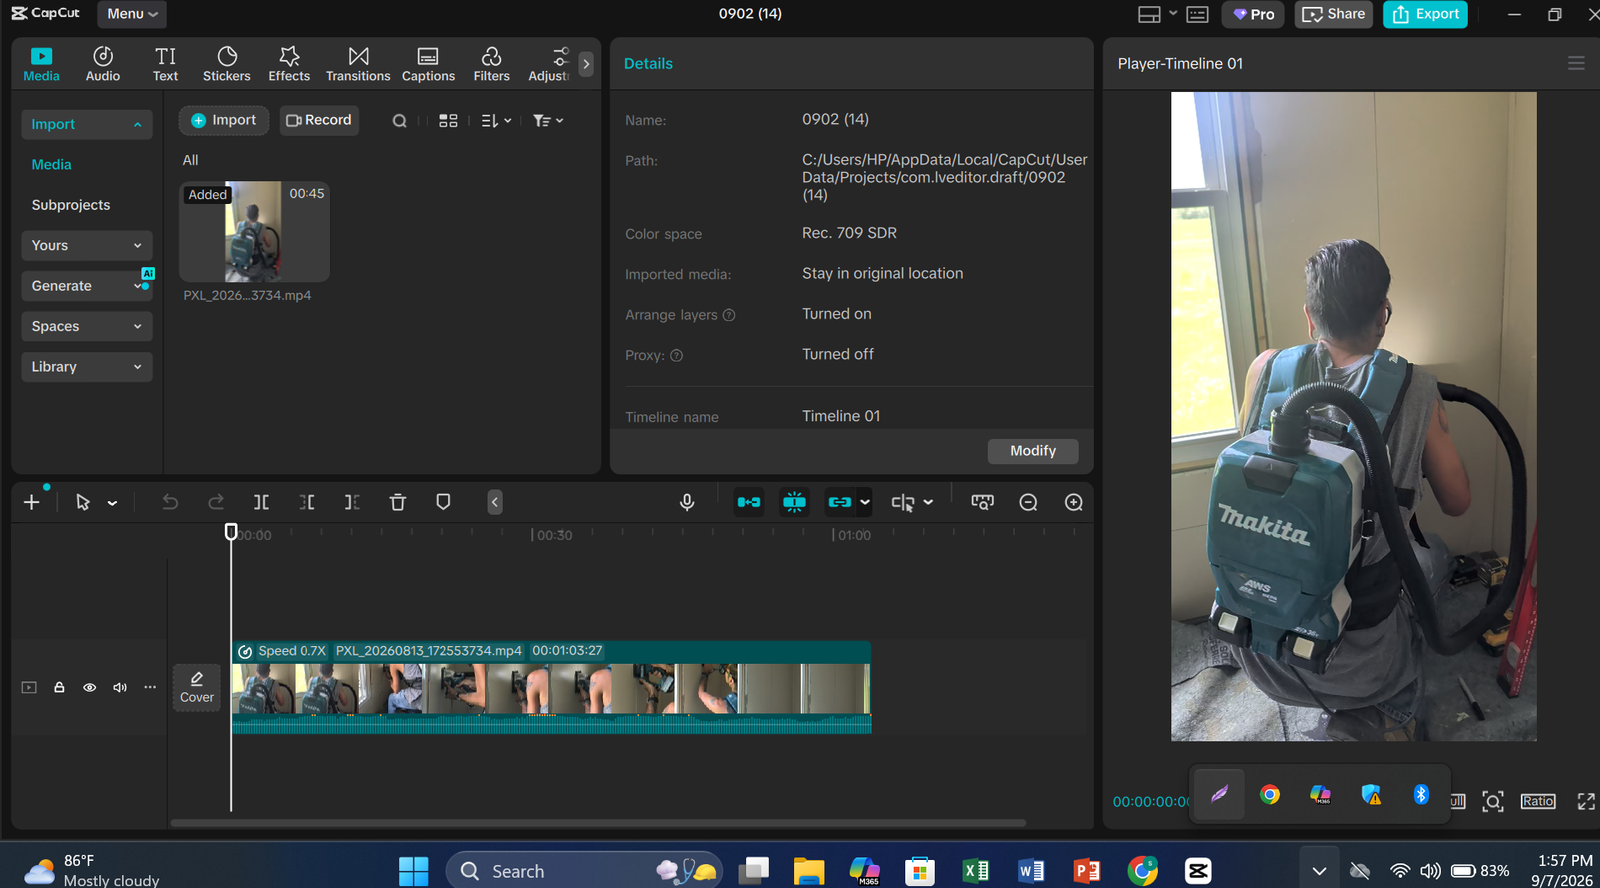Delete the selected timeline clip
1600x888 pixels.
[397, 502]
